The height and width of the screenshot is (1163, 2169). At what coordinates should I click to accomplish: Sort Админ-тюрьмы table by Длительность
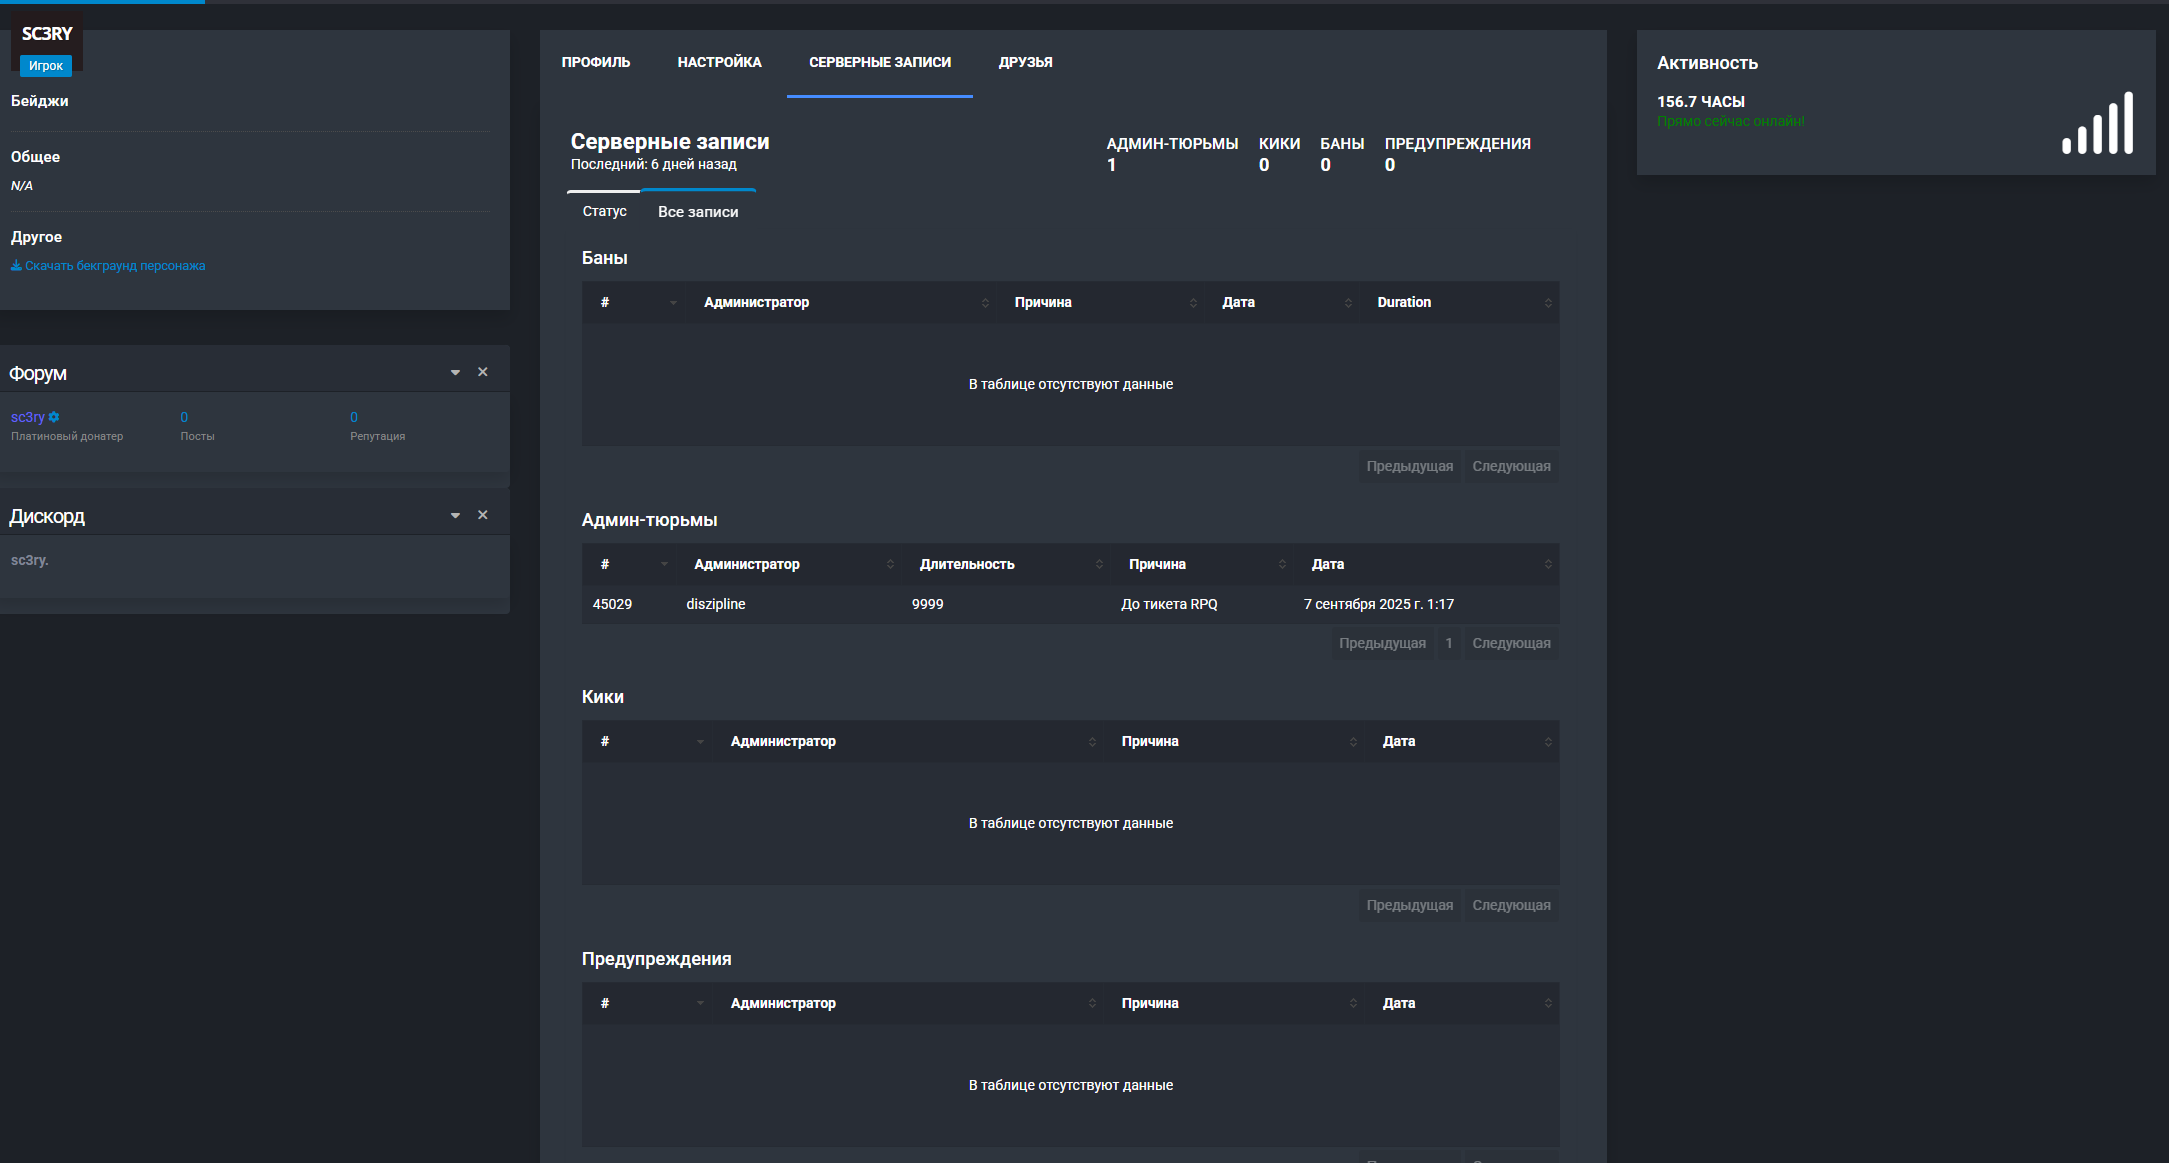tap(1007, 564)
